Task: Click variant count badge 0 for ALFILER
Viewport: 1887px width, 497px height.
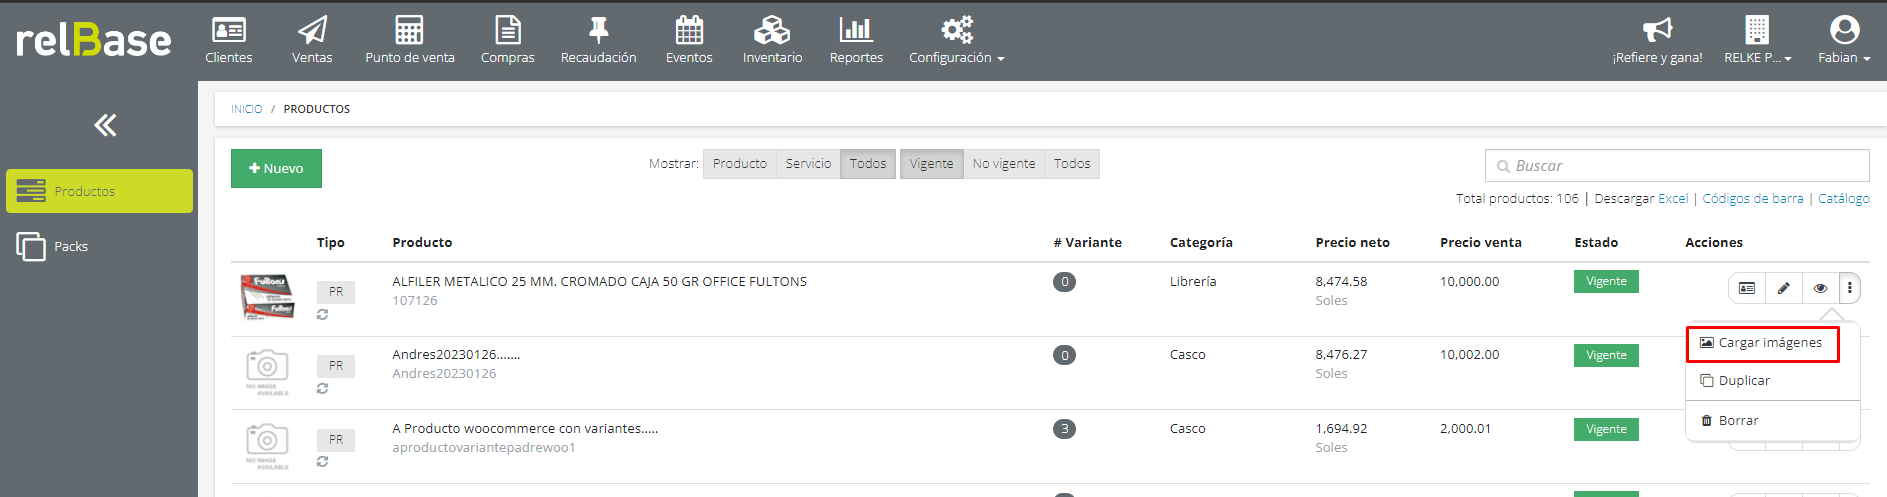Action: coord(1064,282)
